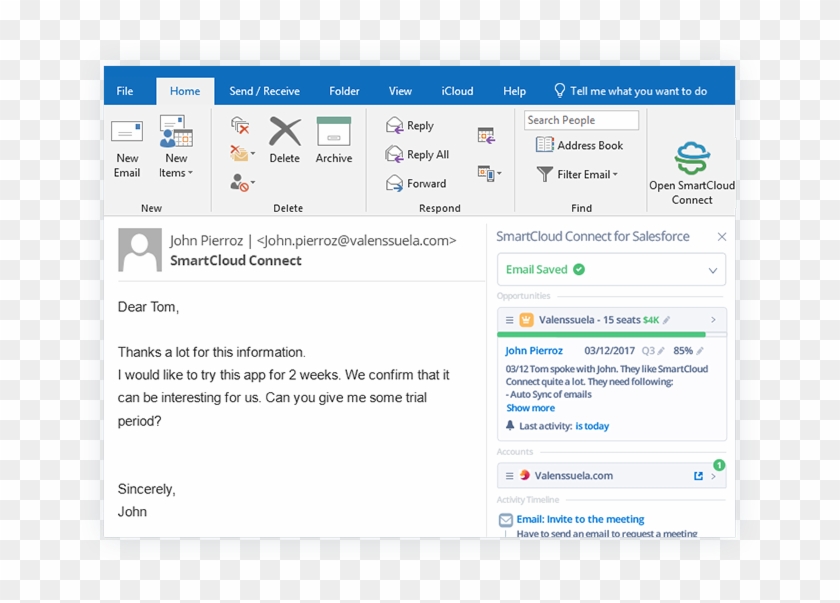
Task: Expand the Email Saved dropdown
Action: [x=712, y=270]
